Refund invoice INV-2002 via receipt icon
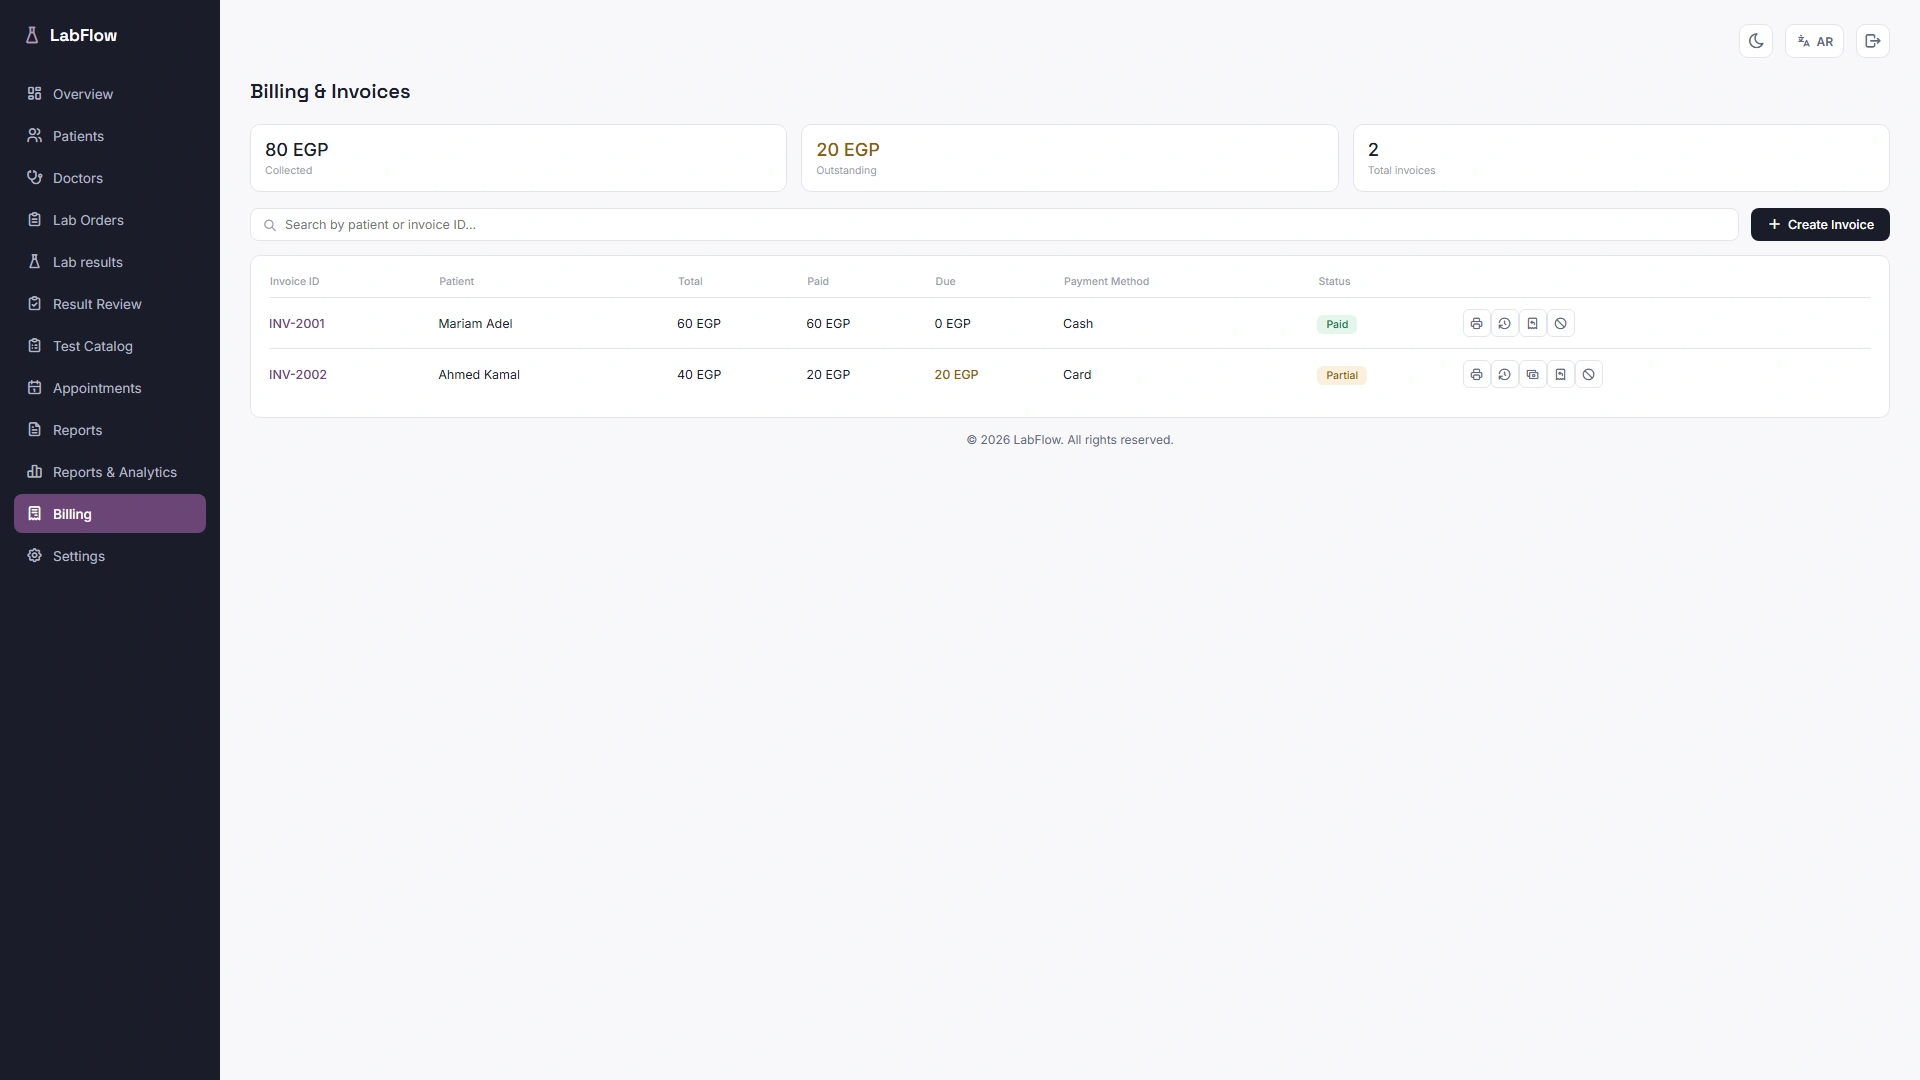1920x1080 pixels. (1560, 374)
